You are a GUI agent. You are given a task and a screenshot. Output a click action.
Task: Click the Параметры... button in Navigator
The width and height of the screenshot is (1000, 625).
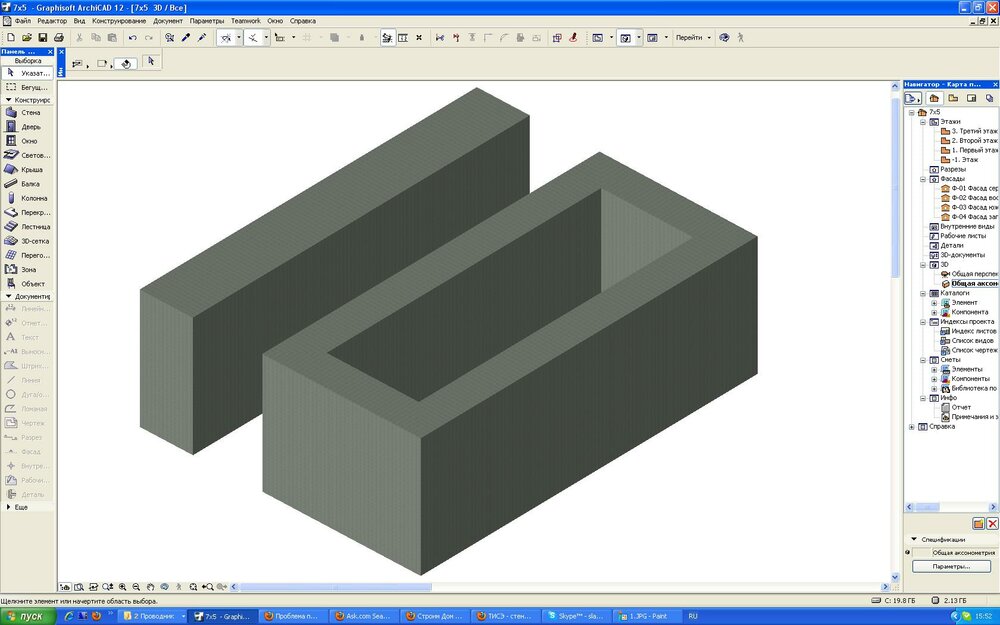(x=951, y=566)
